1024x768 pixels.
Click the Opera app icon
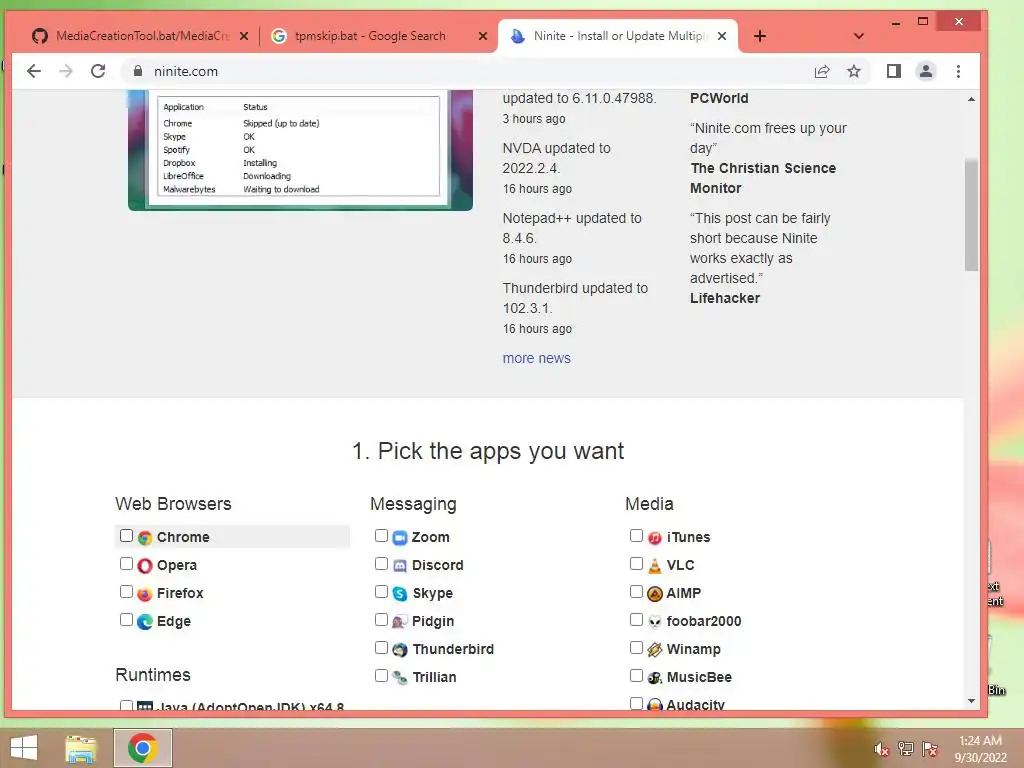pos(145,566)
